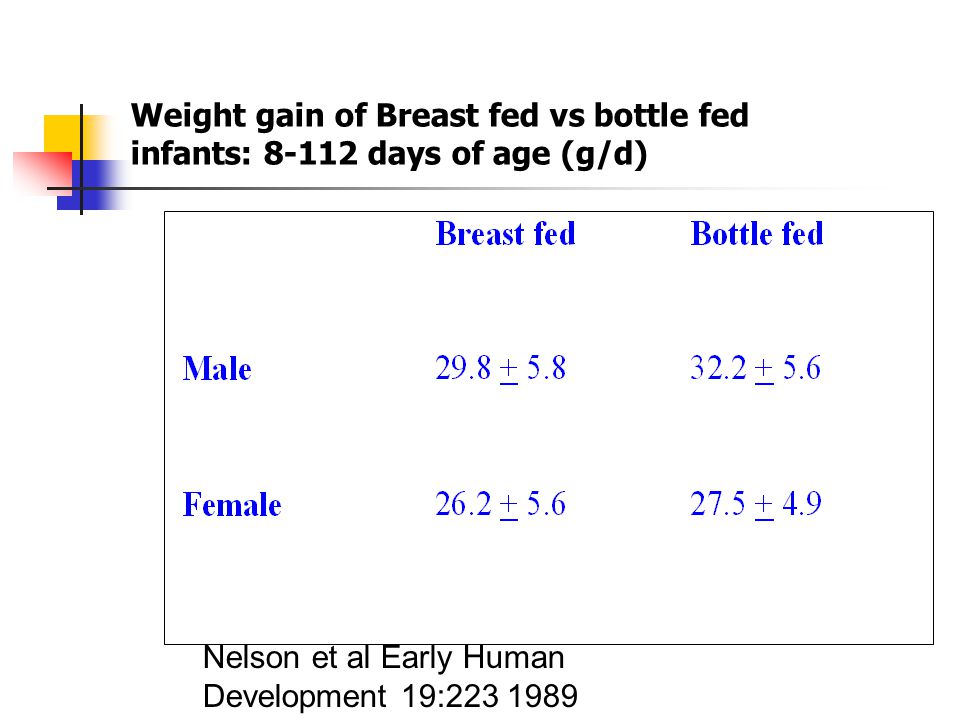Viewport: 960px width, 720px height.
Task: Click the red square in slide logo
Action: tap(43, 170)
